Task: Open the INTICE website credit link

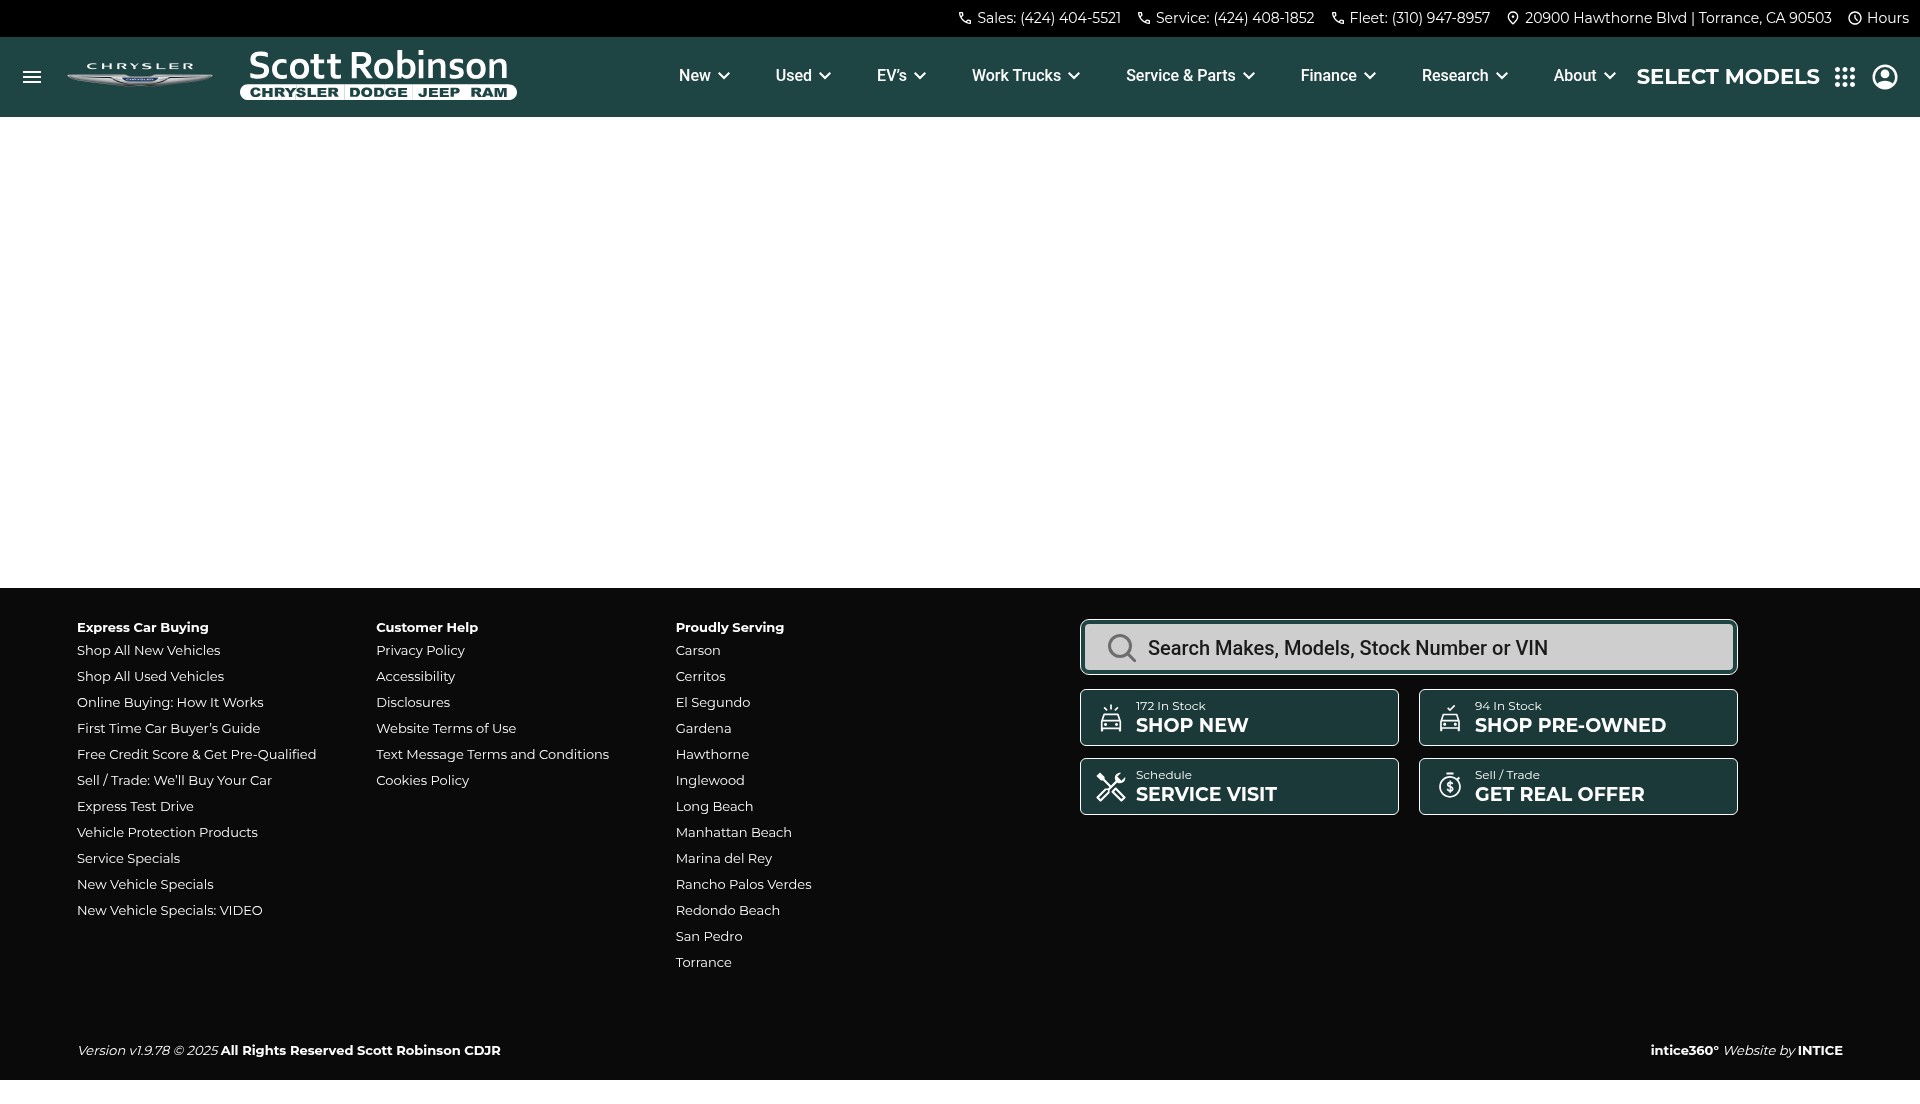Action: pyautogui.click(x=1820, y=1051)
